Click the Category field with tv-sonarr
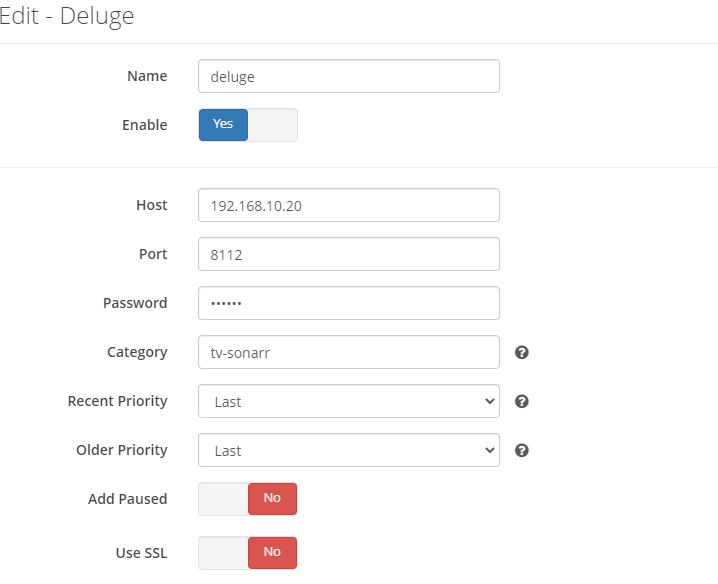 tap(348, 352)
